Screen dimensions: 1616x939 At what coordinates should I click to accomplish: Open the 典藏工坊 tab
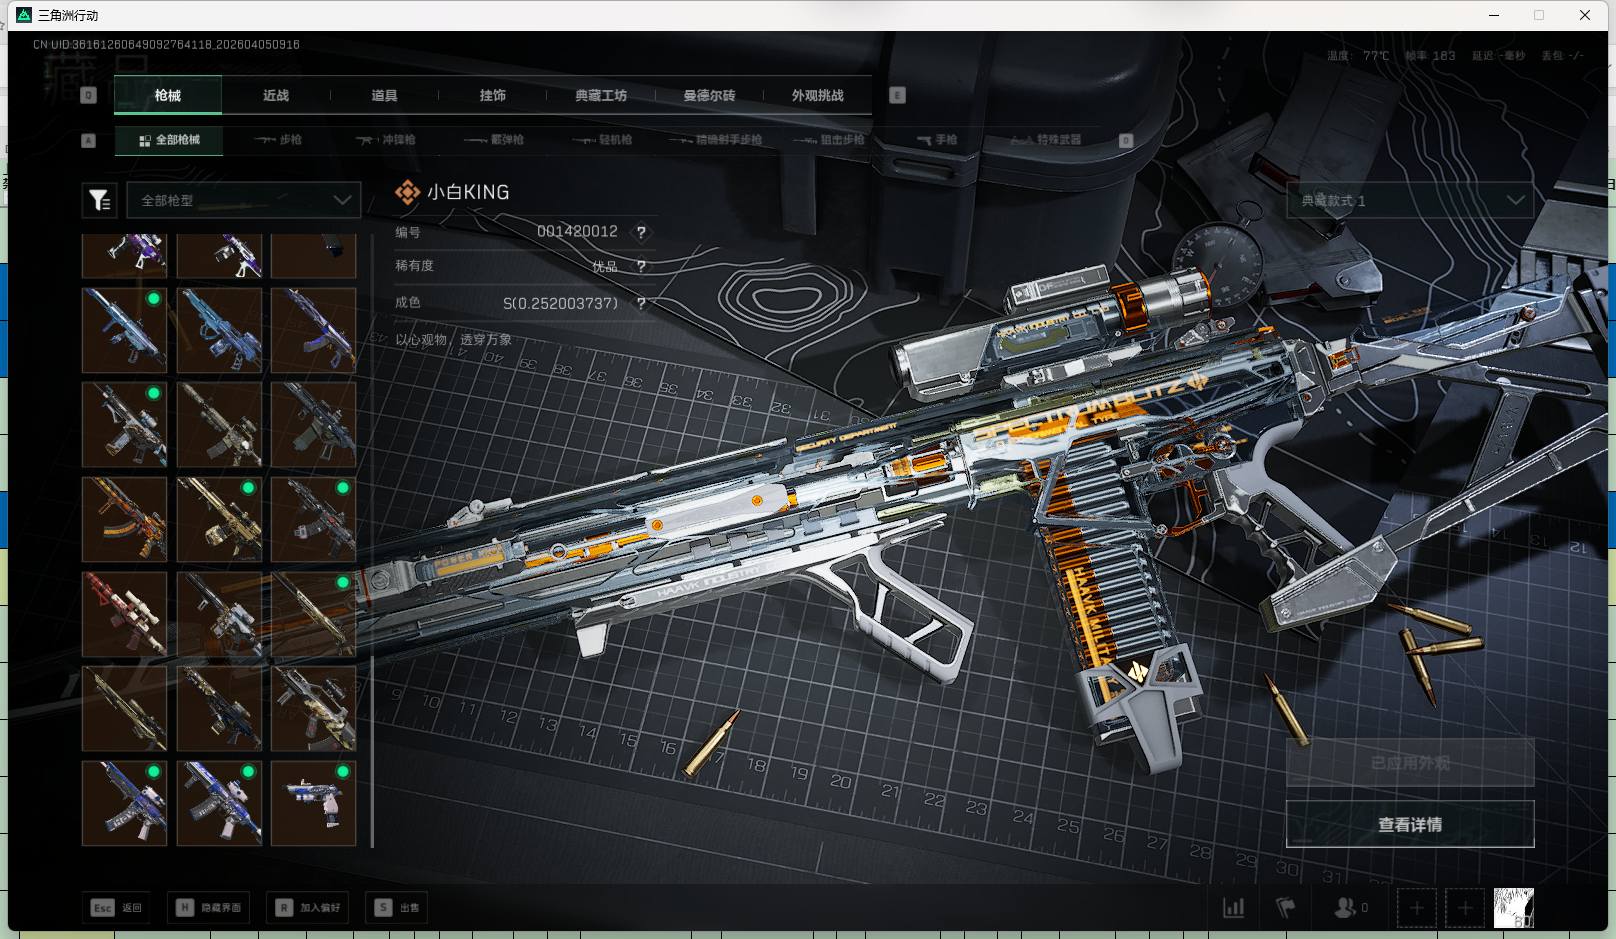tap(601, 96)
